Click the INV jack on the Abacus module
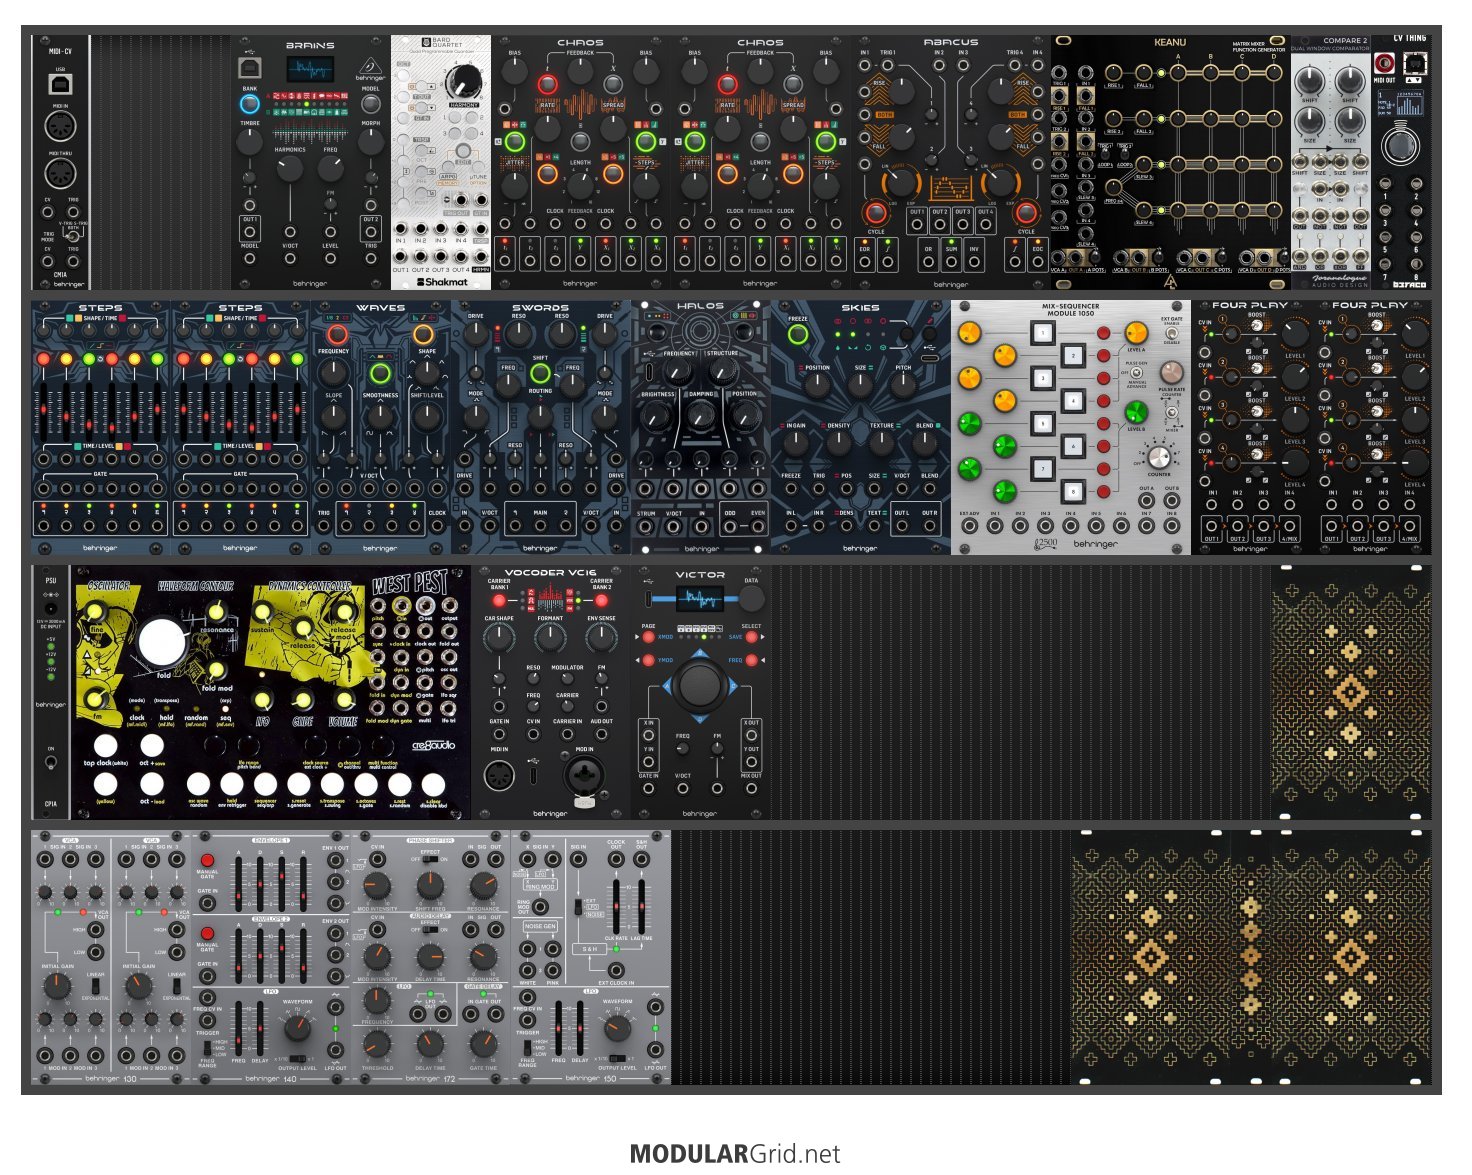This screenshot has width=1472, height=1175. point(973,262)
